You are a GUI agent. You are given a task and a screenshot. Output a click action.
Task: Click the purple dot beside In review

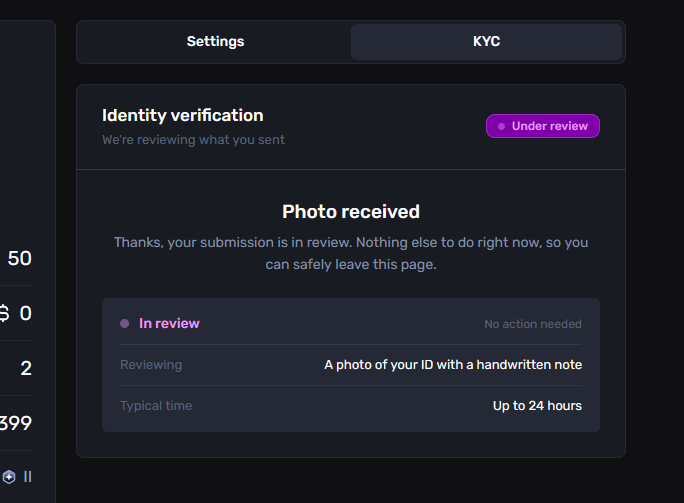(124, 323)
